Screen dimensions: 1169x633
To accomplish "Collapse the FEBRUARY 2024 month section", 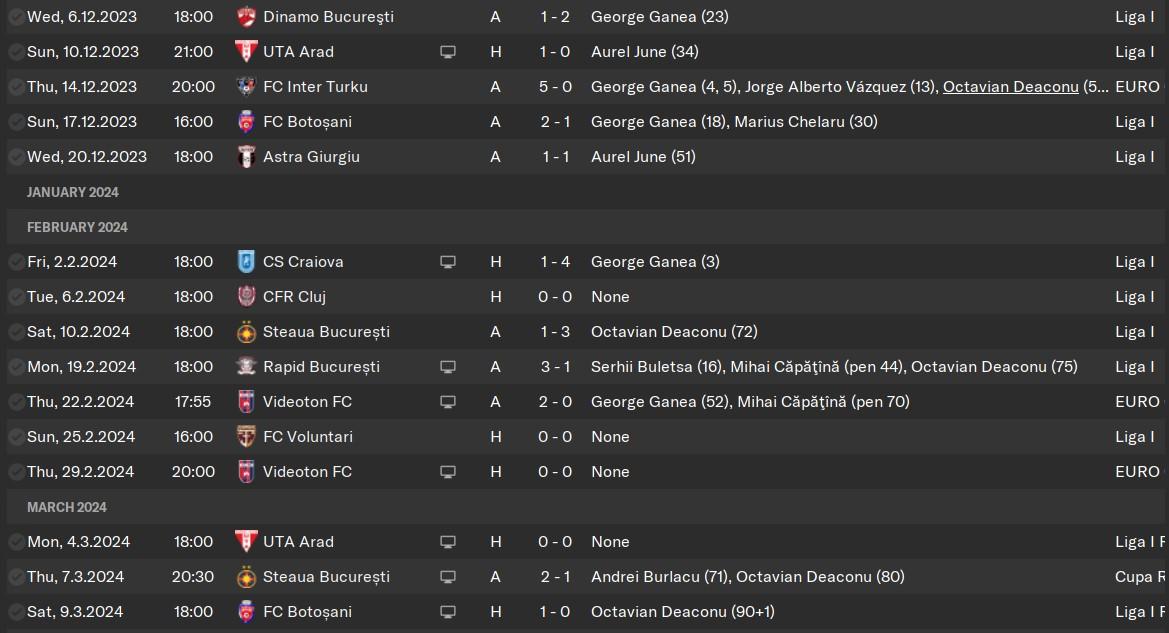I will [x=77, y=227].
